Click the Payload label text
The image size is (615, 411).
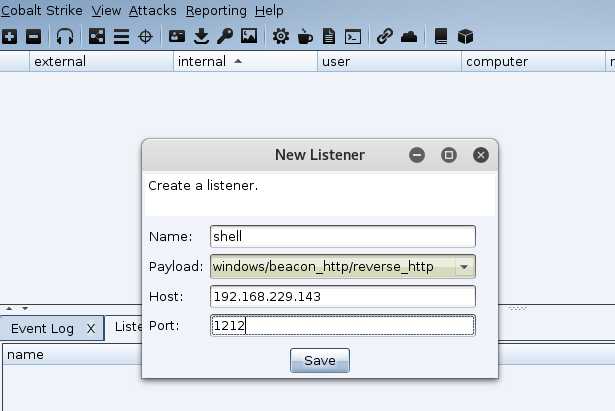tap(176, 267)
